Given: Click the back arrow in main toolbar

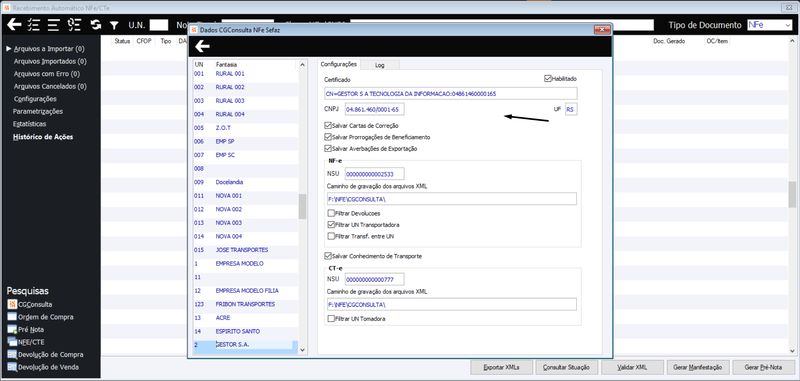Looking at the screenshot, I should click(x=14, y=24).
